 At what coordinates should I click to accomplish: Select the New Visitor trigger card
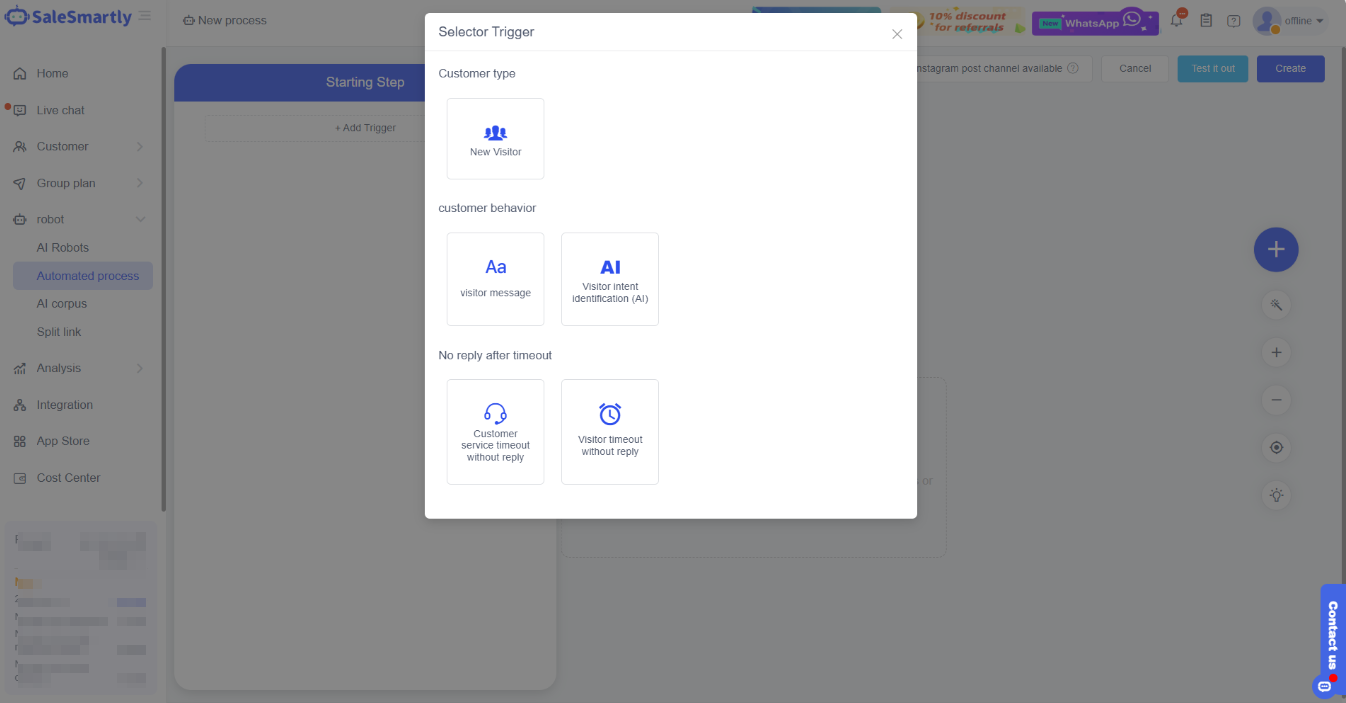point(495,139)
